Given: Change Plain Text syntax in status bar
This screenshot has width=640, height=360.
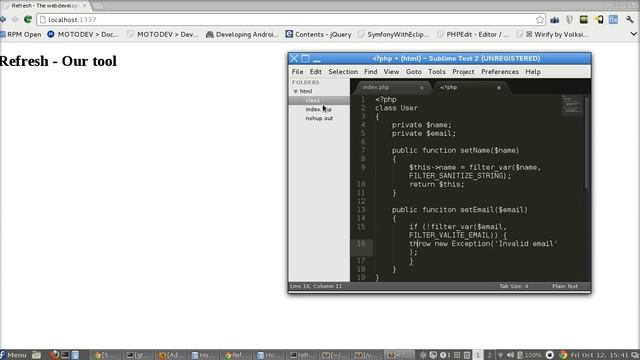Looking at the screenshot, I should (565, 286).
